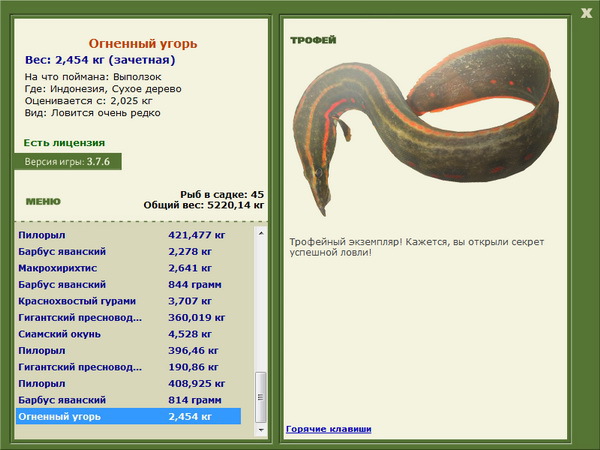Grab the fish list scrollbar thumb
Screen dimensions: 600x450
pyautogui.click(x=261, y=396)
